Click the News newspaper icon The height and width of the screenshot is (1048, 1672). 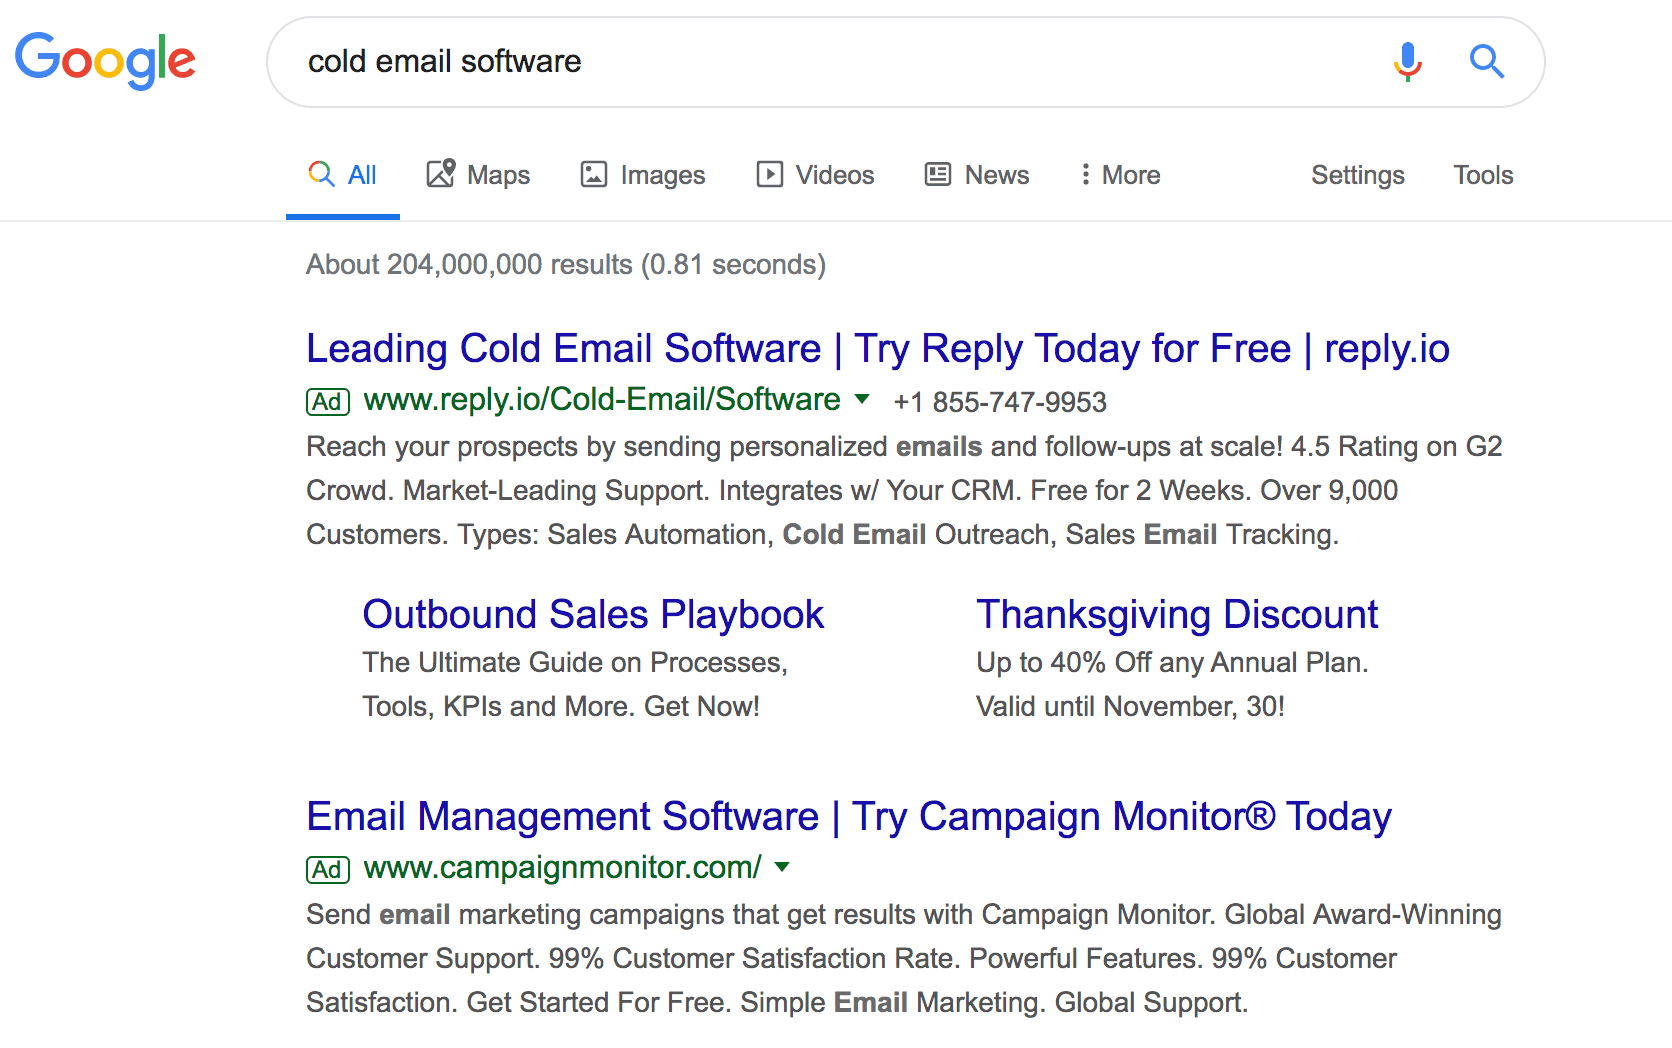938,175
